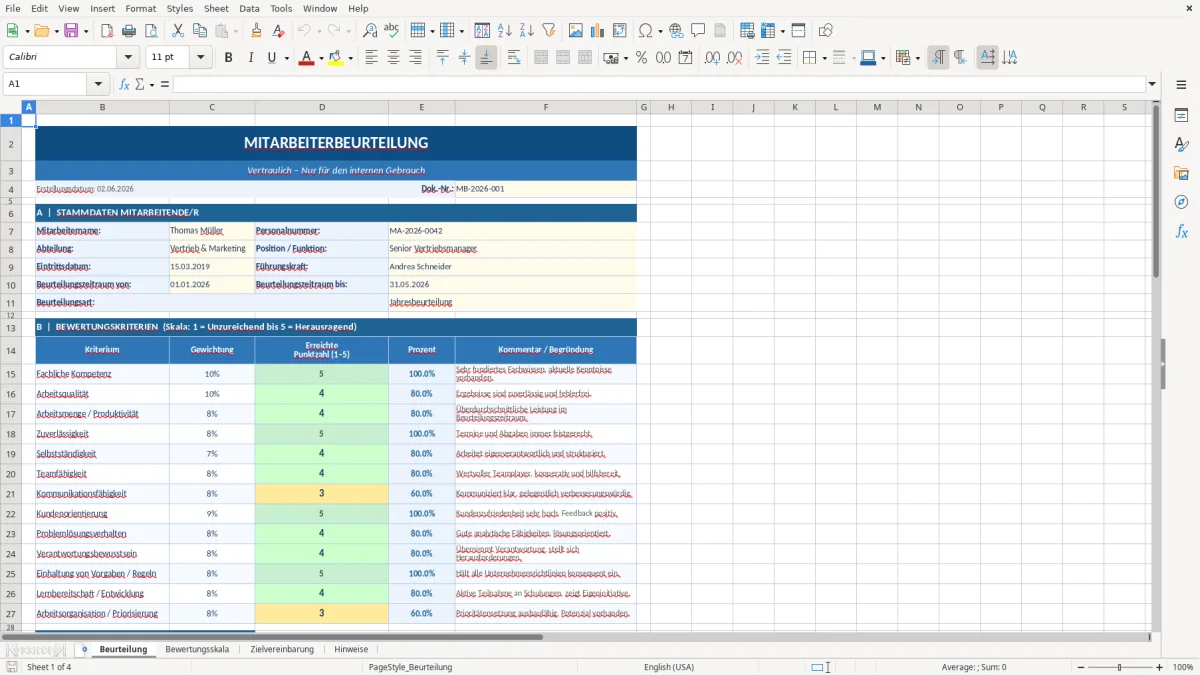Switch to Zielvereinbarung sheet tab

pyautogui.click(x=282, y=649)
